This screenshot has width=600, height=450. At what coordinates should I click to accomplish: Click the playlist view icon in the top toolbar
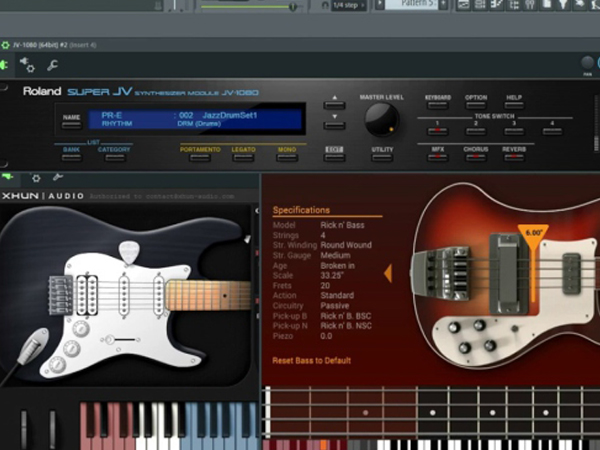point(463,4)
